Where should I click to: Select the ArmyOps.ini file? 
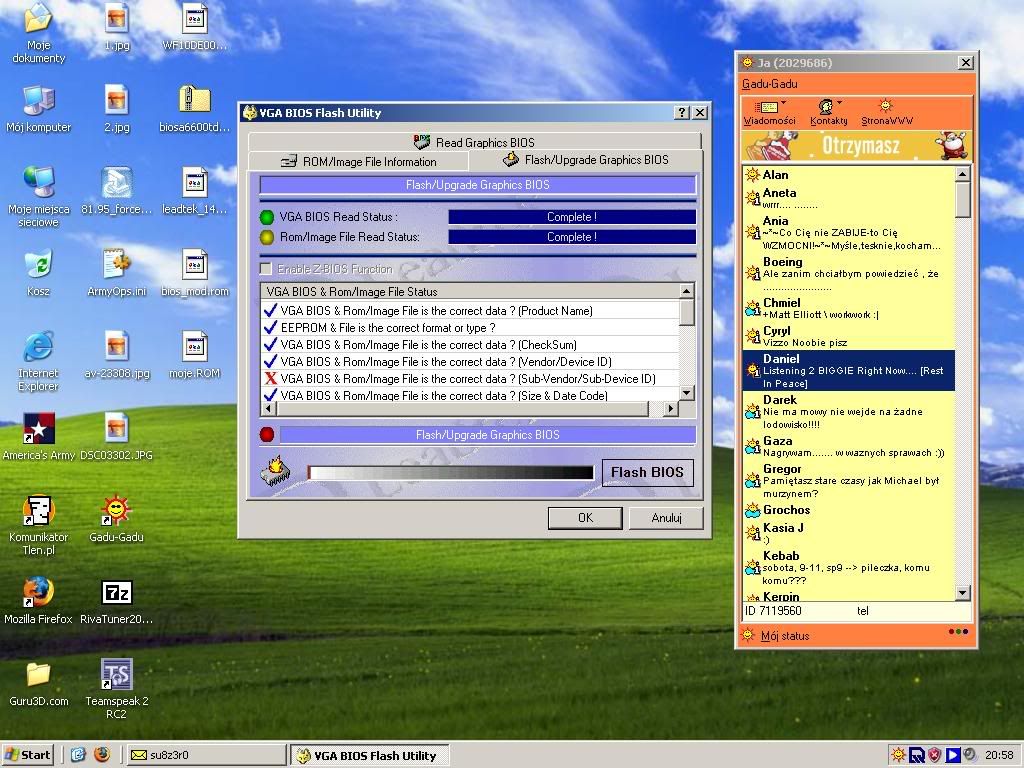tap(116, 272)
